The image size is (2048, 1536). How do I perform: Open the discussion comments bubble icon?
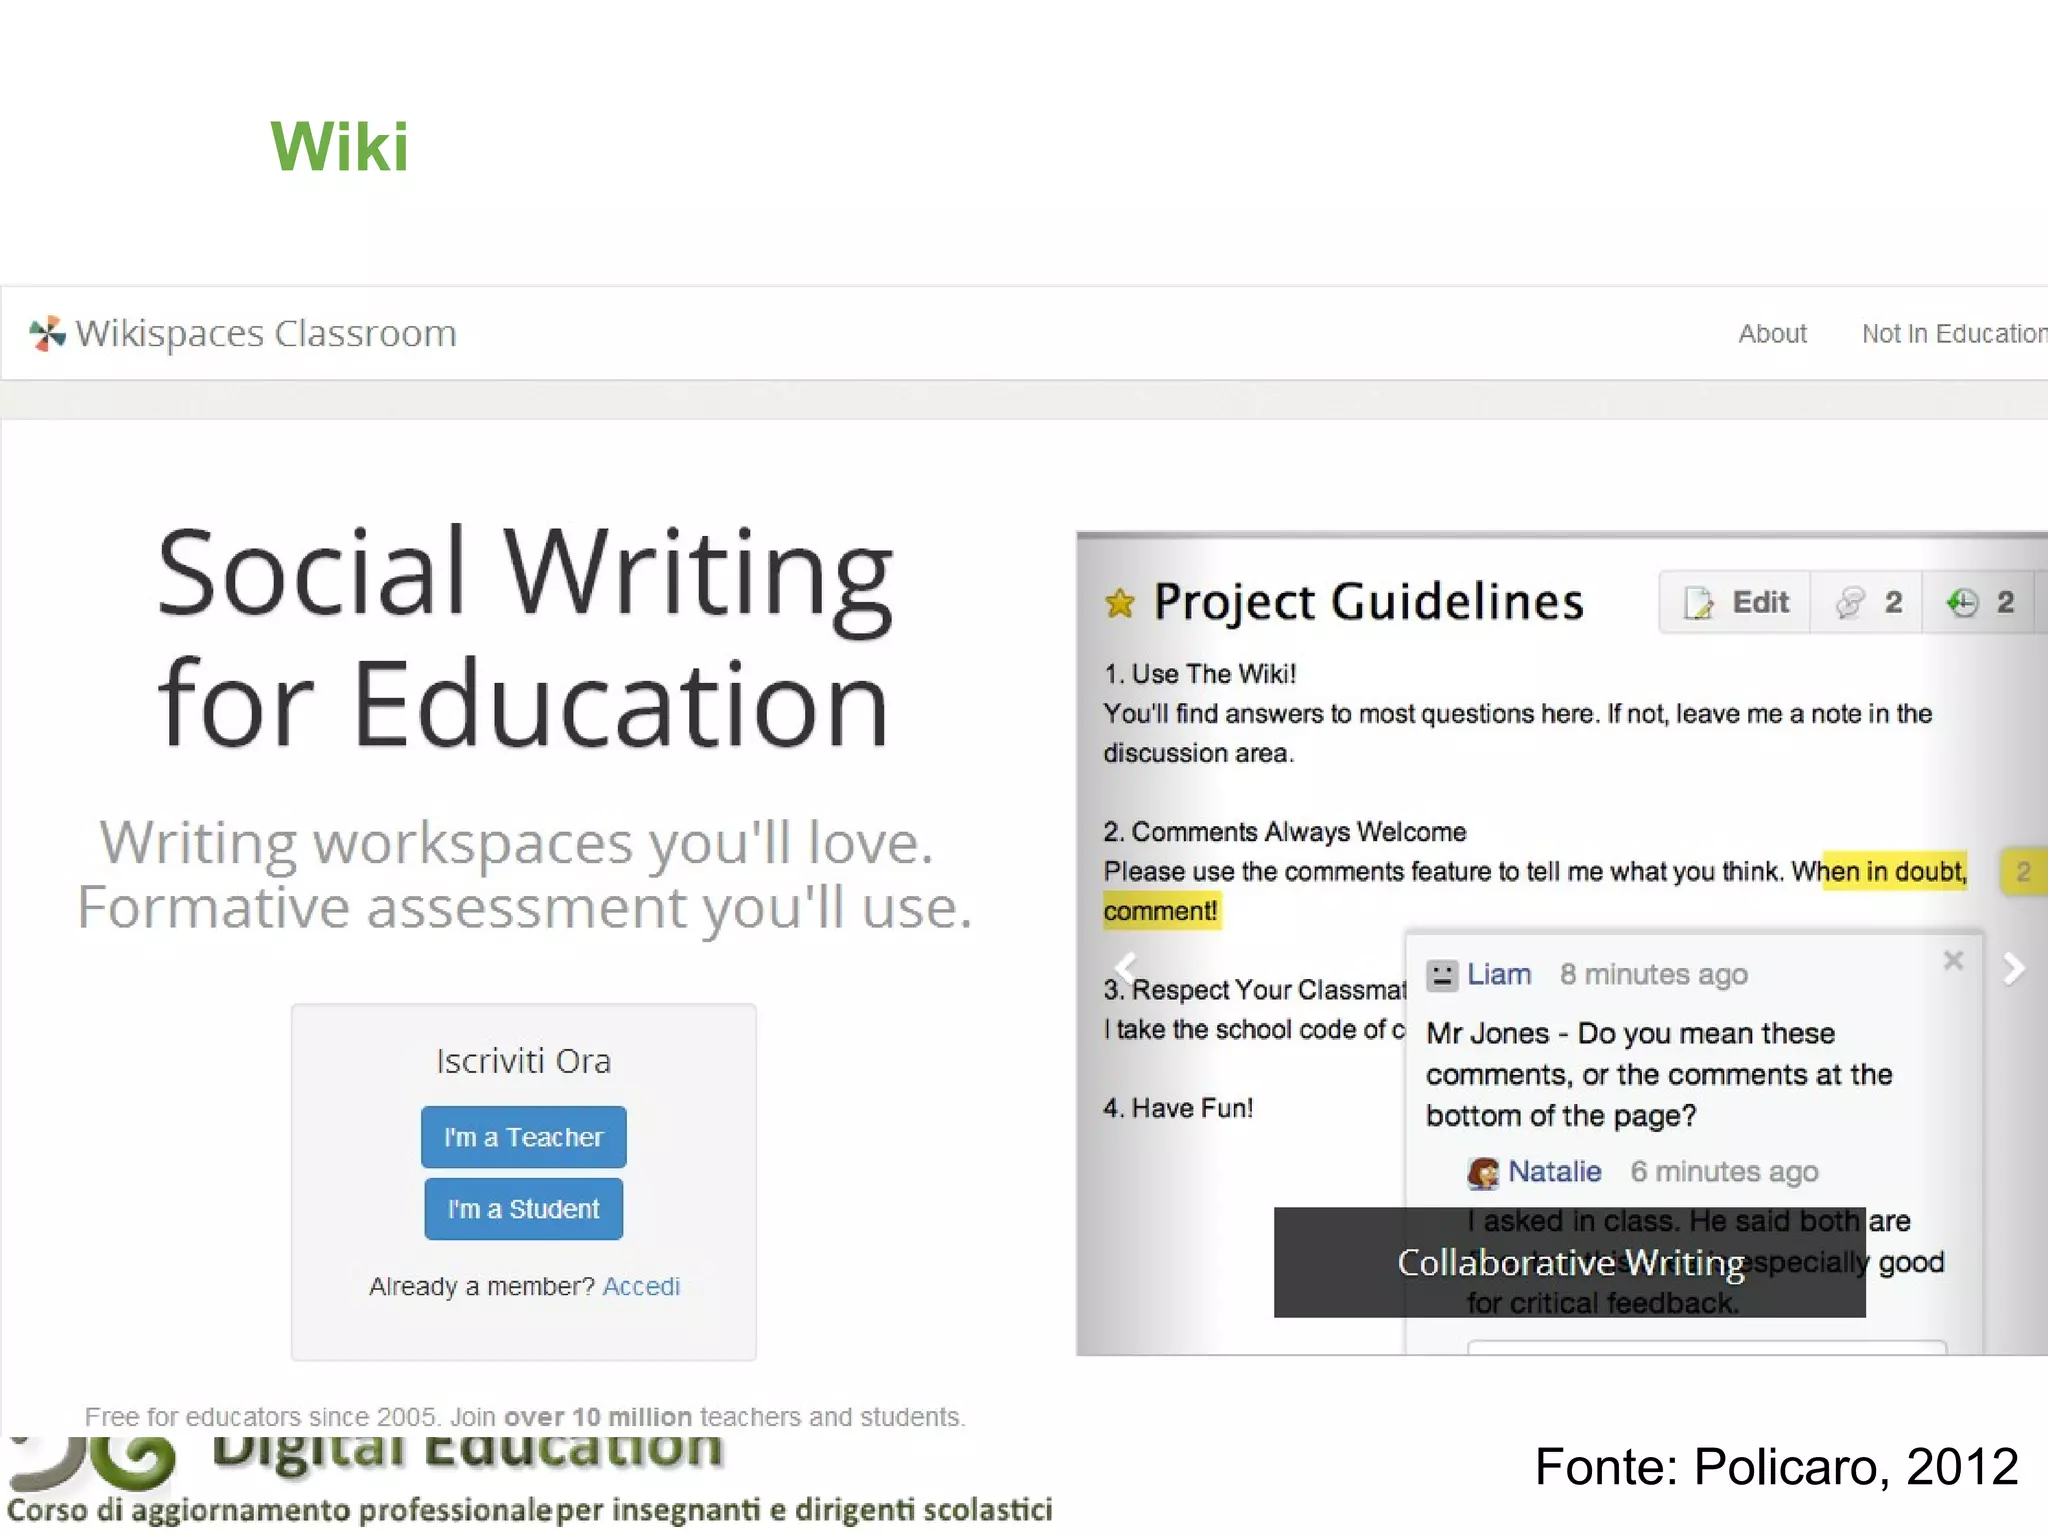pyautogui.click(x=1851, y=603)
